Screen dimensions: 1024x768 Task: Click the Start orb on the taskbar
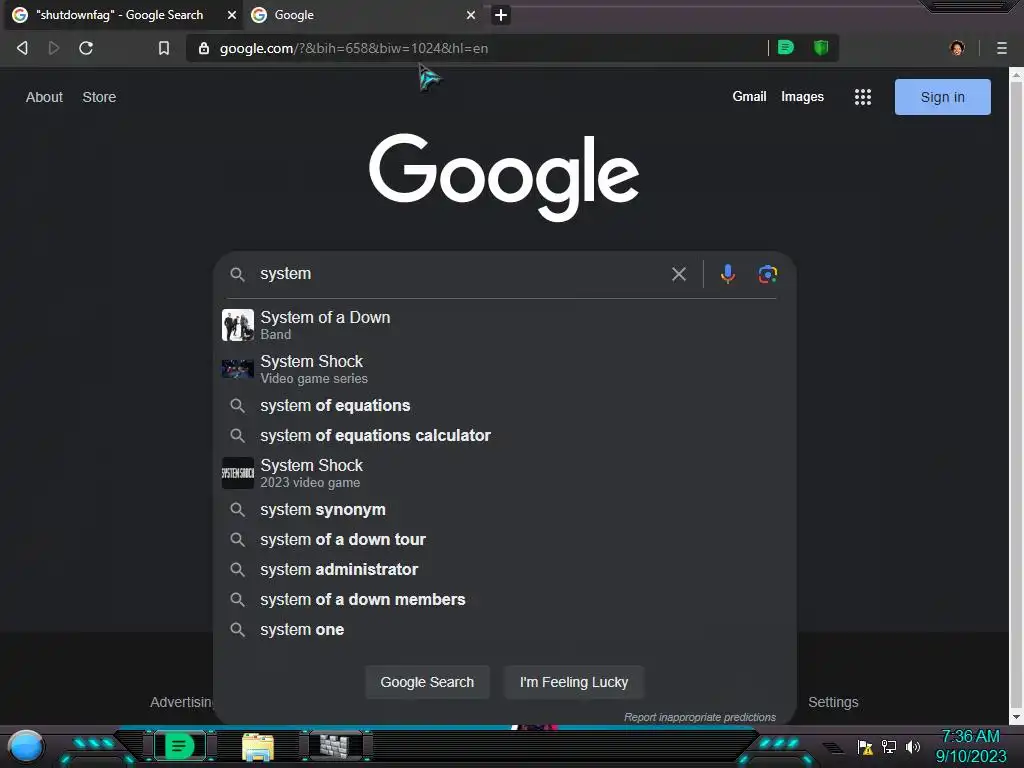point(26,746)
